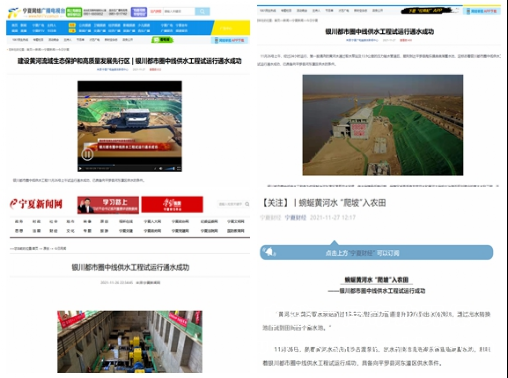508x378 pixels.
Task: Click the APP download button under the yellow banner
Action: coord(230,40)
